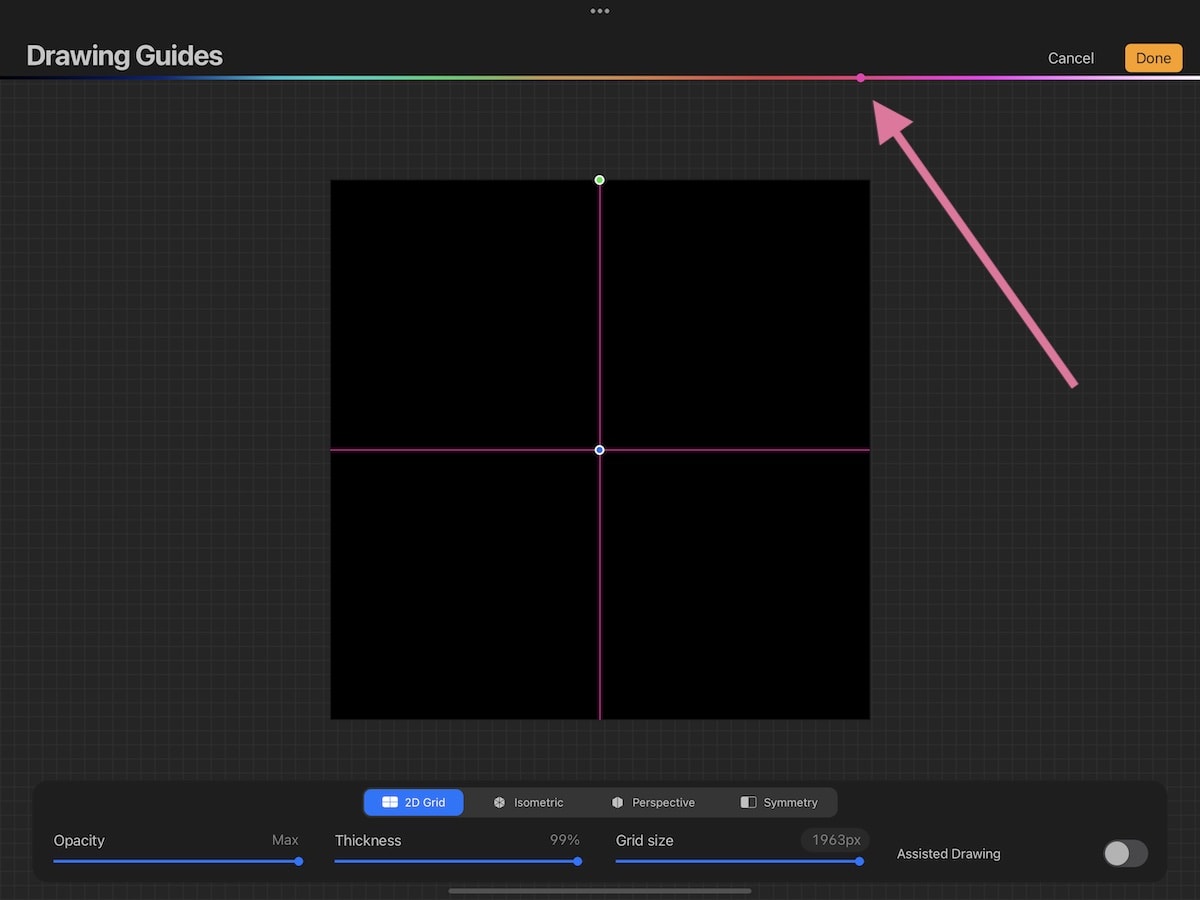Viewport: 1200px width, 900px height.
Task: Click the Drawing Guides title
Action: click(x=124, y=56)
